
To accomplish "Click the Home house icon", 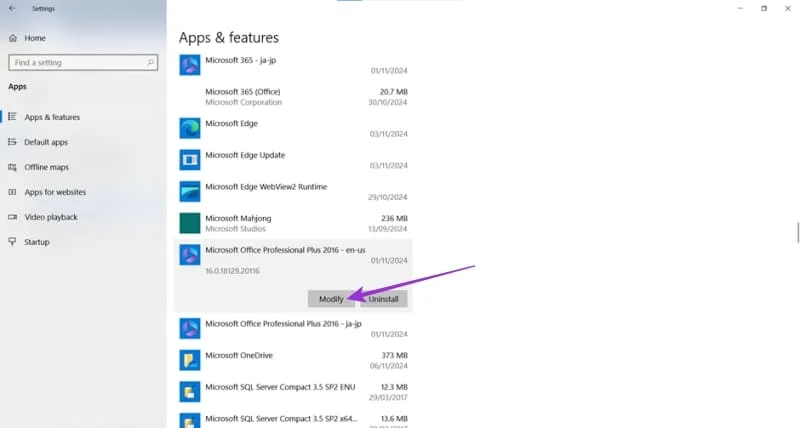I will coord(13,38).
